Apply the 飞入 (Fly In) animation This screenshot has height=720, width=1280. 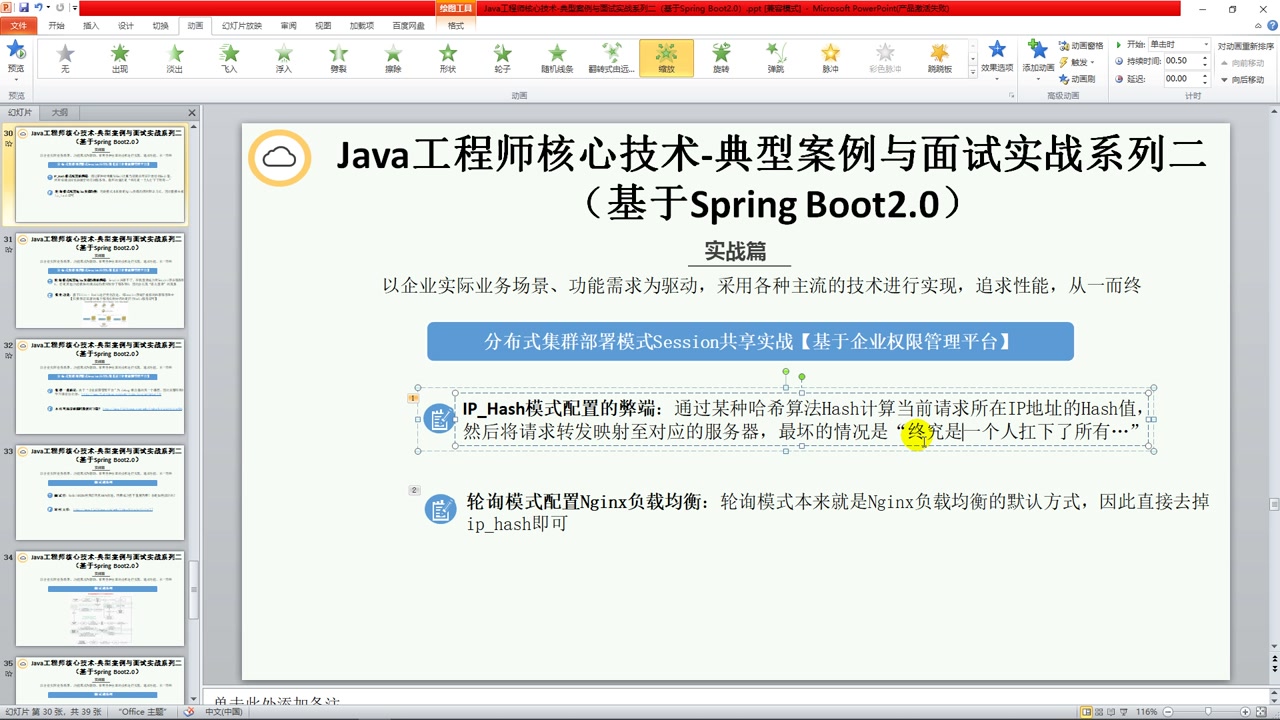(229, 58)
